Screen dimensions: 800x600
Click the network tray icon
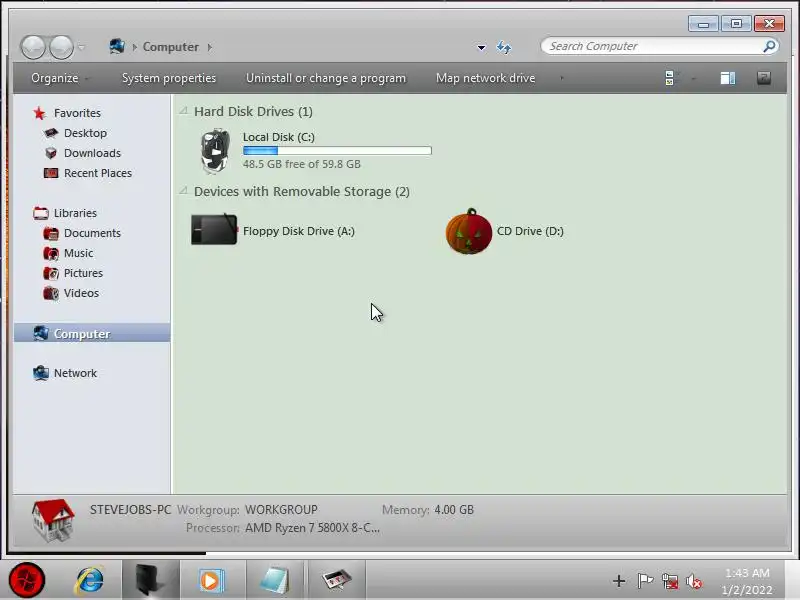(x=670, y=581)
